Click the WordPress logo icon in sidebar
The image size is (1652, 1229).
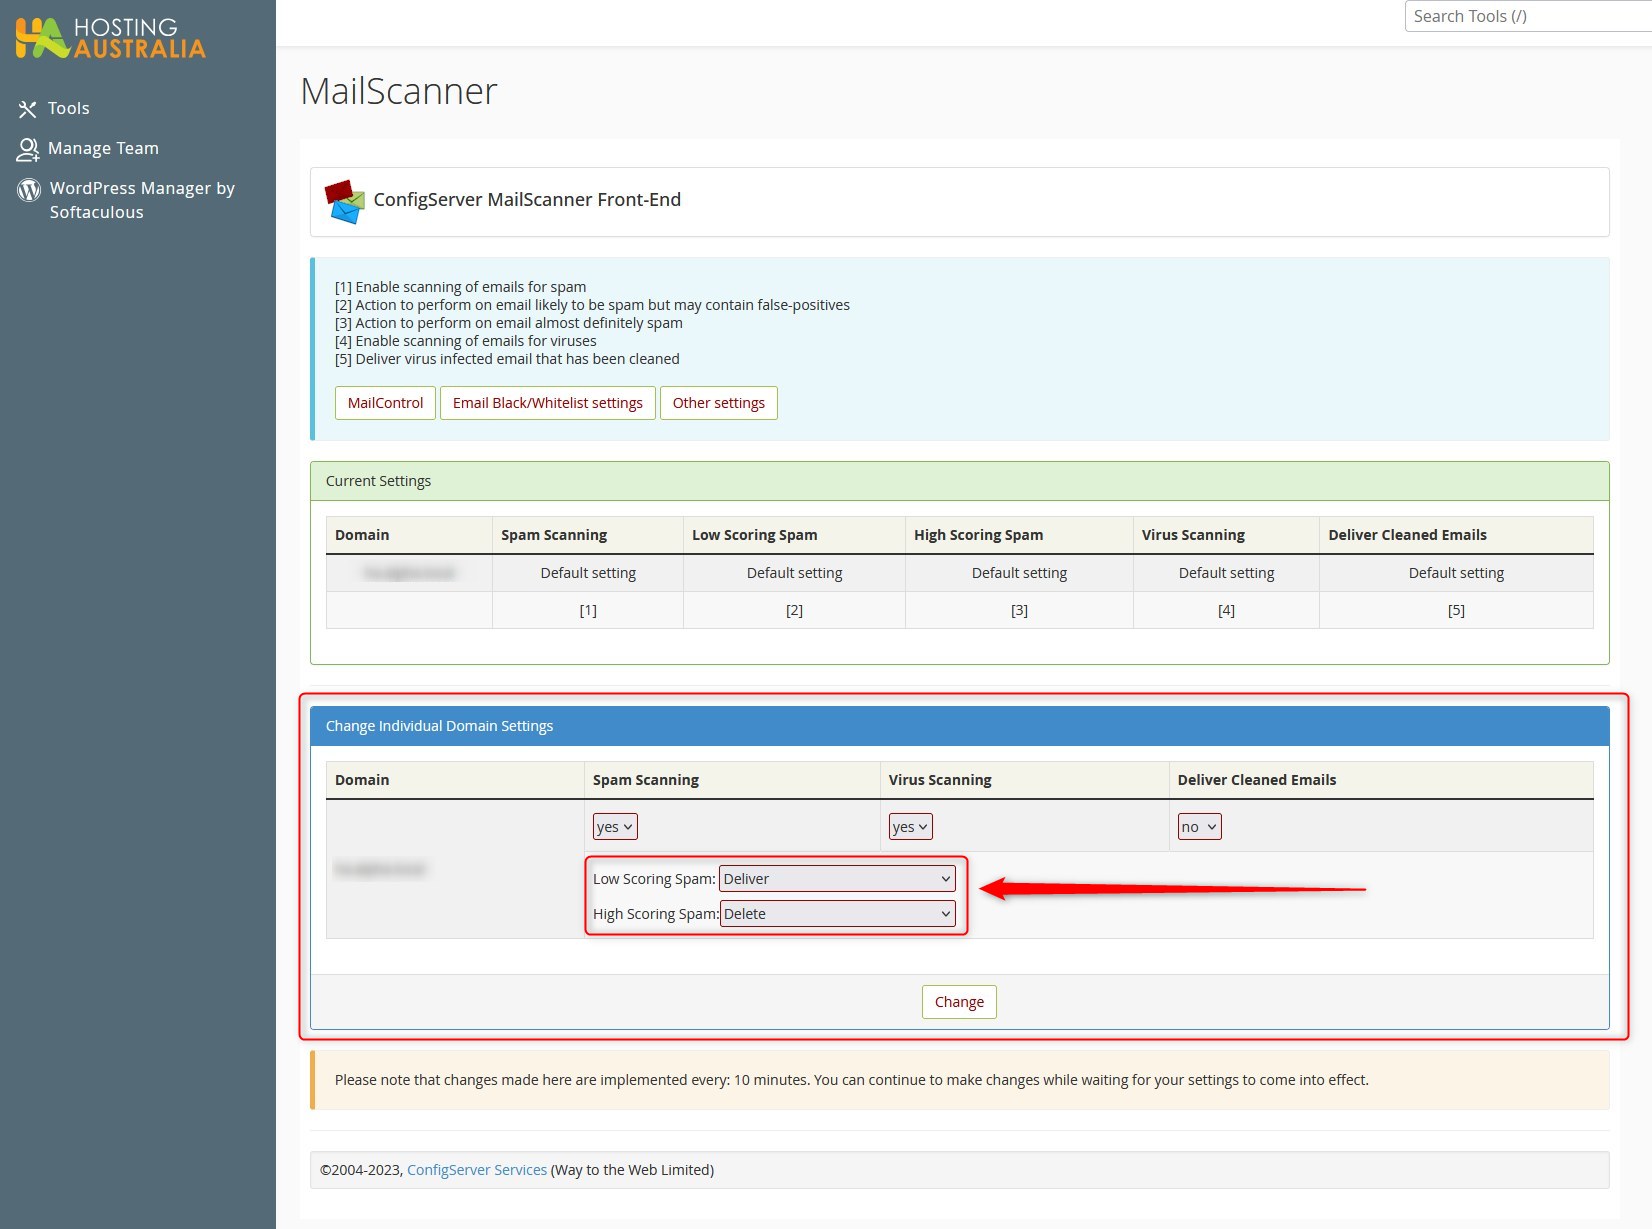29,189
